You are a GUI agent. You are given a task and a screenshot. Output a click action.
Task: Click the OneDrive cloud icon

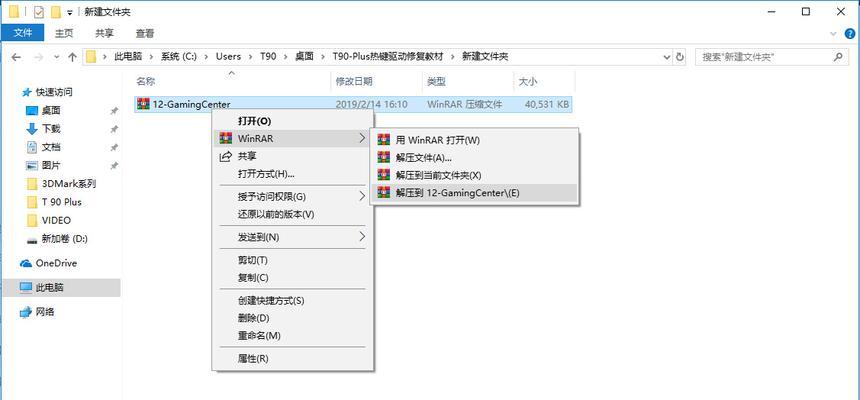click(26, 263)
